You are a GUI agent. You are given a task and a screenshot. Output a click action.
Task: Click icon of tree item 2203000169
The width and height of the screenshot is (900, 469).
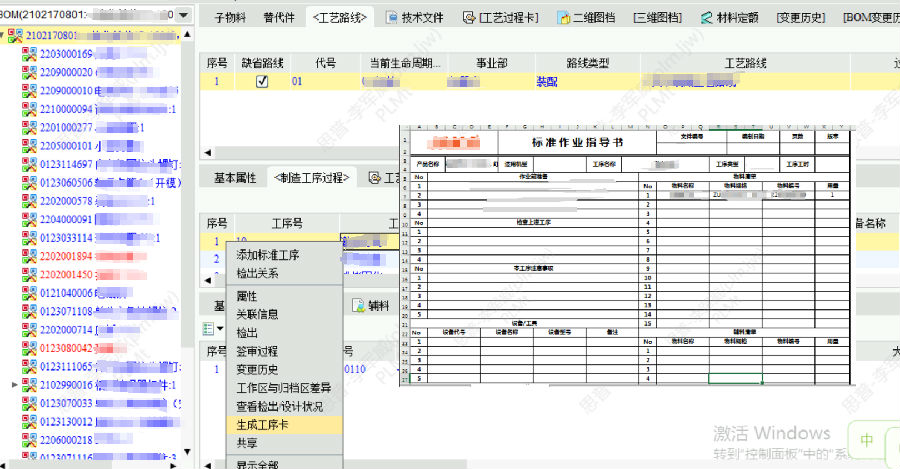(x=30, y=54)
